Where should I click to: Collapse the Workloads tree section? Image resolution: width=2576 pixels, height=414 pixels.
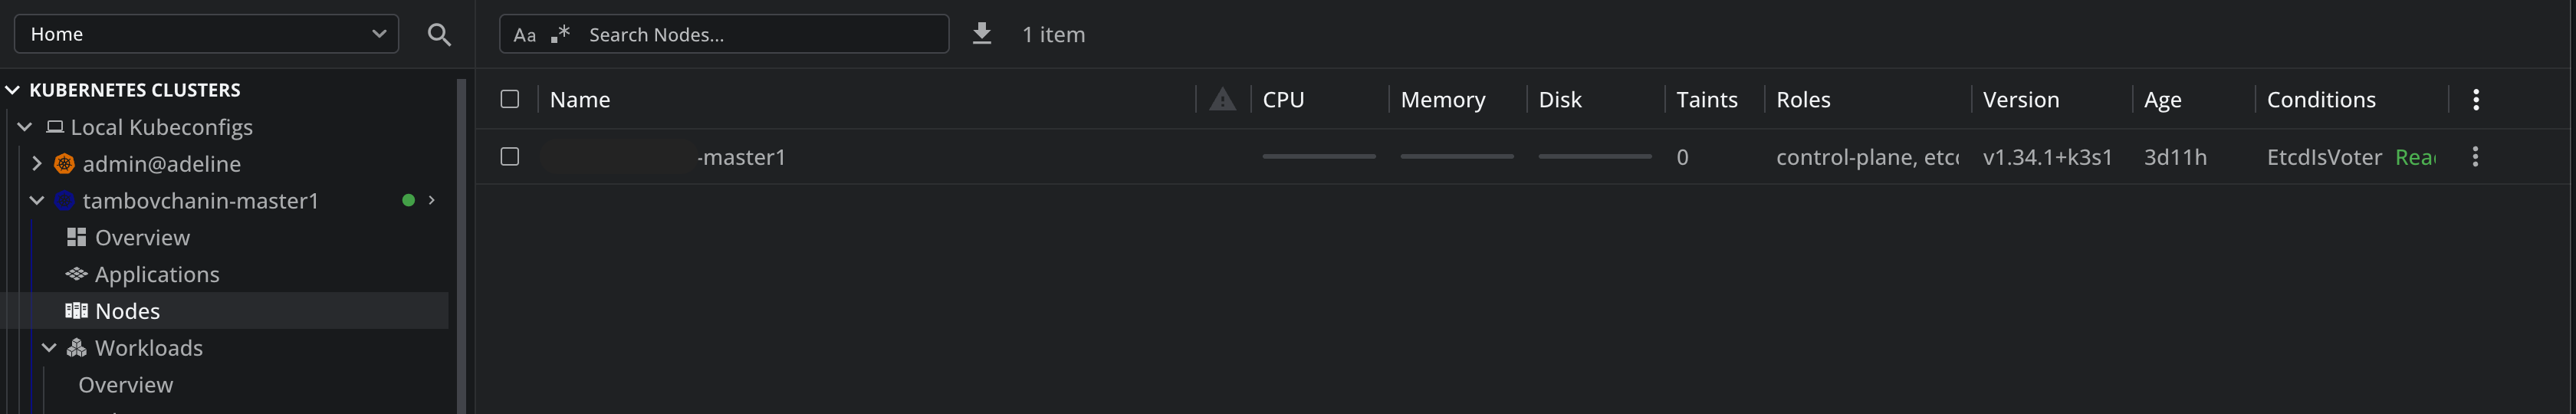click(x=49, y=348)
